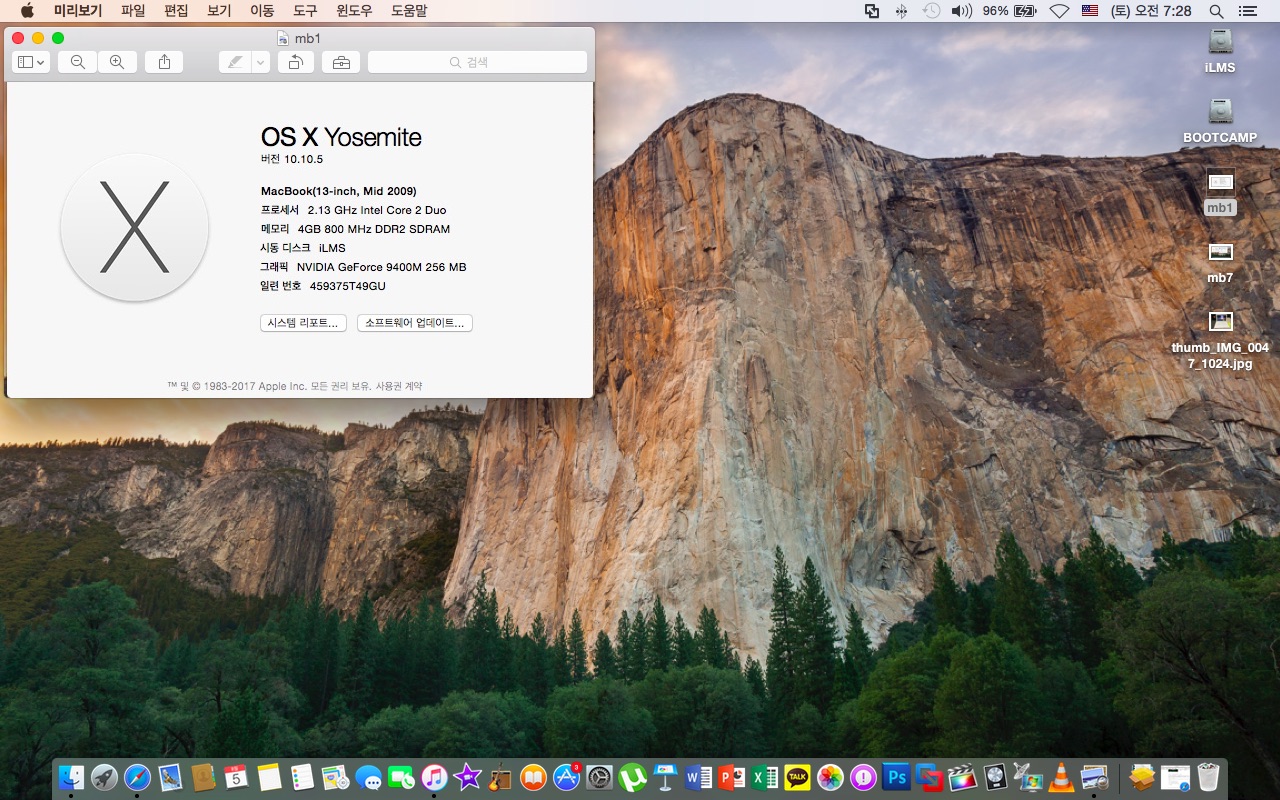The width and height of the screenshot is (1280, 800).
Task: Click the highlight pen tool button
Action: click(x=235, y=62)
